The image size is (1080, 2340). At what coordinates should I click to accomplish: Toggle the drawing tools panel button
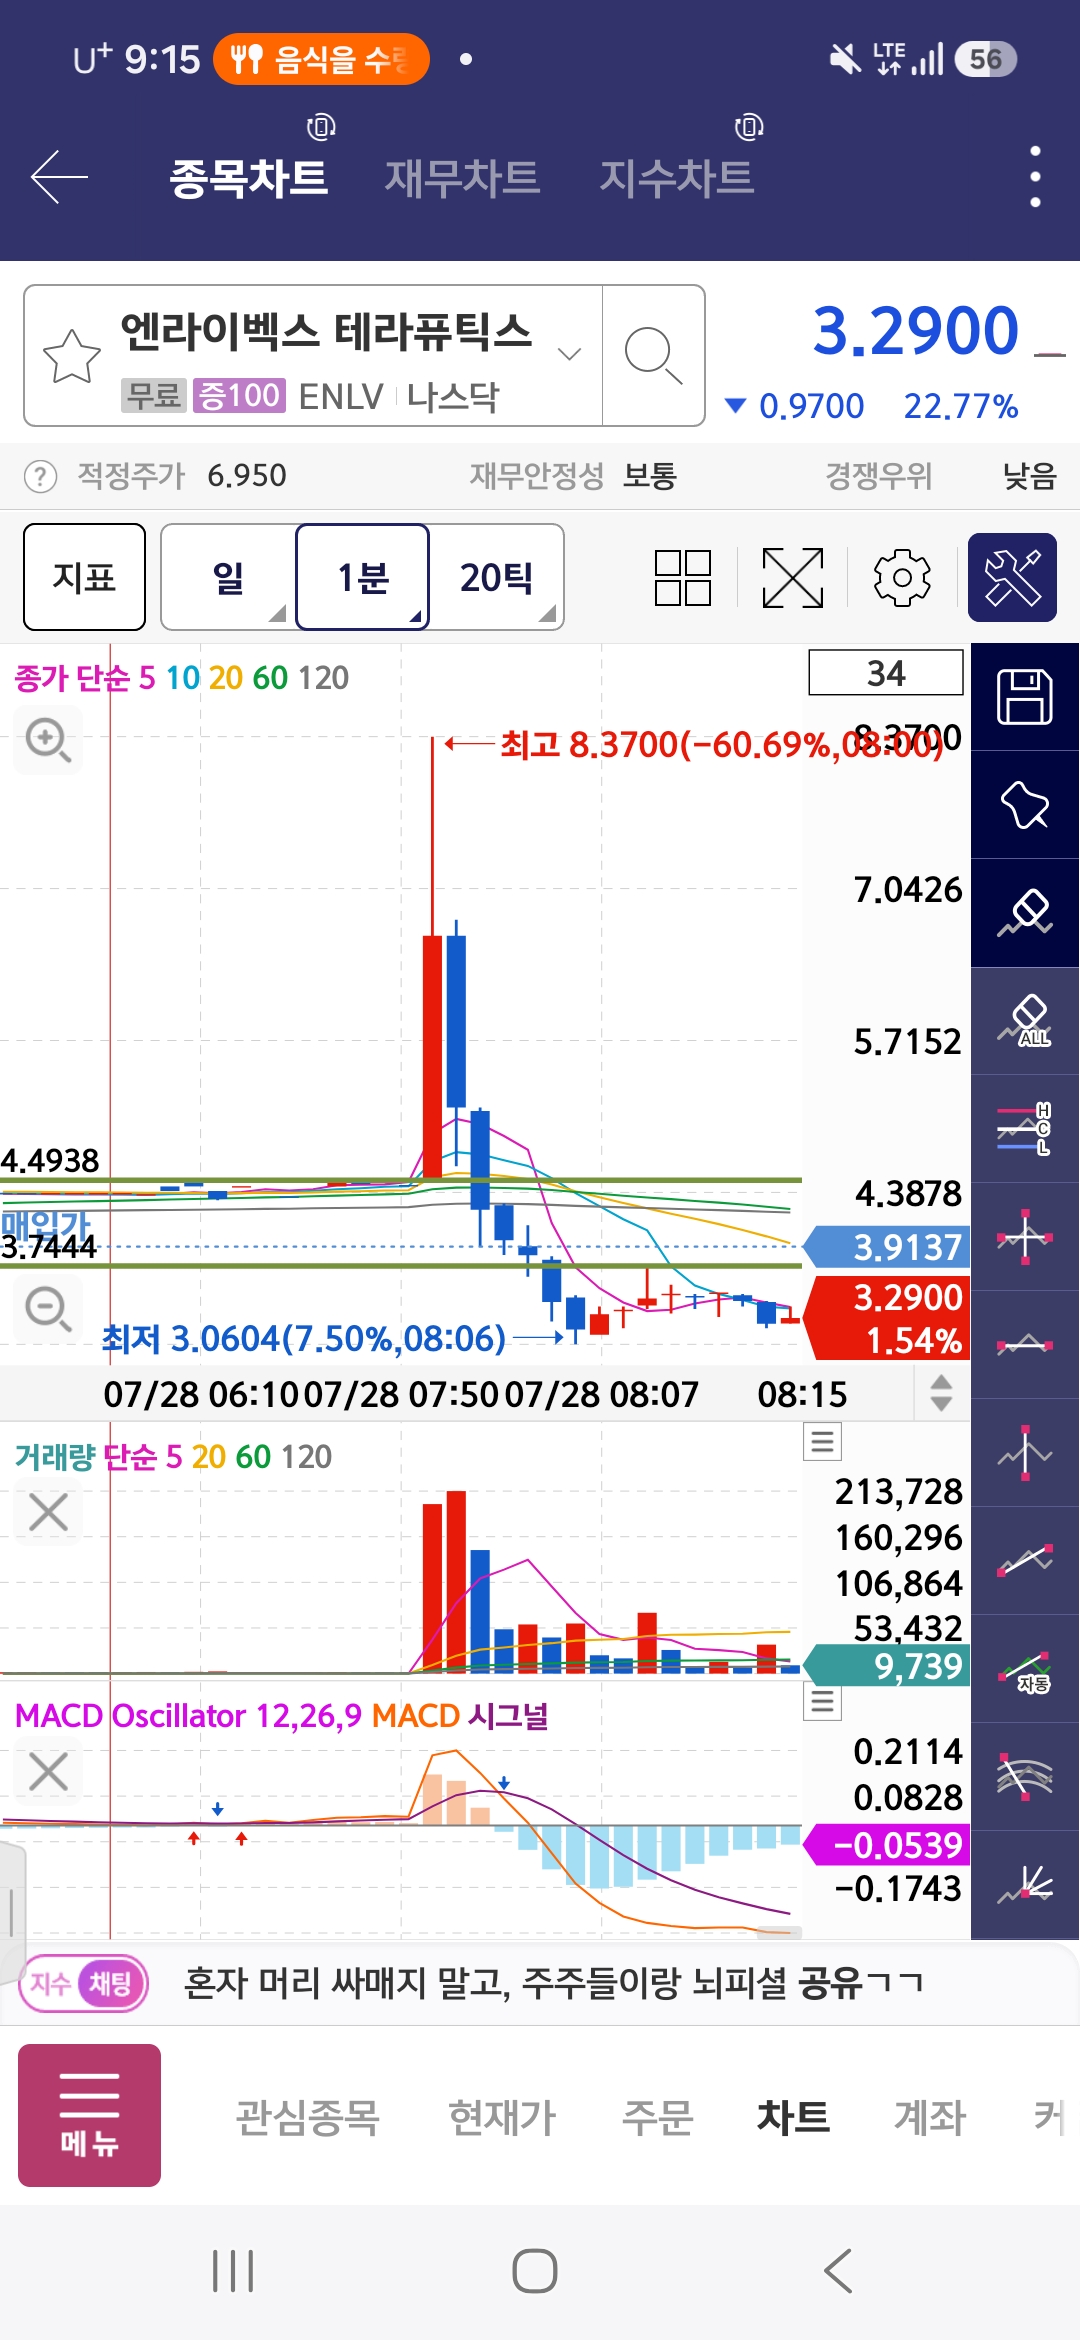1012,578
